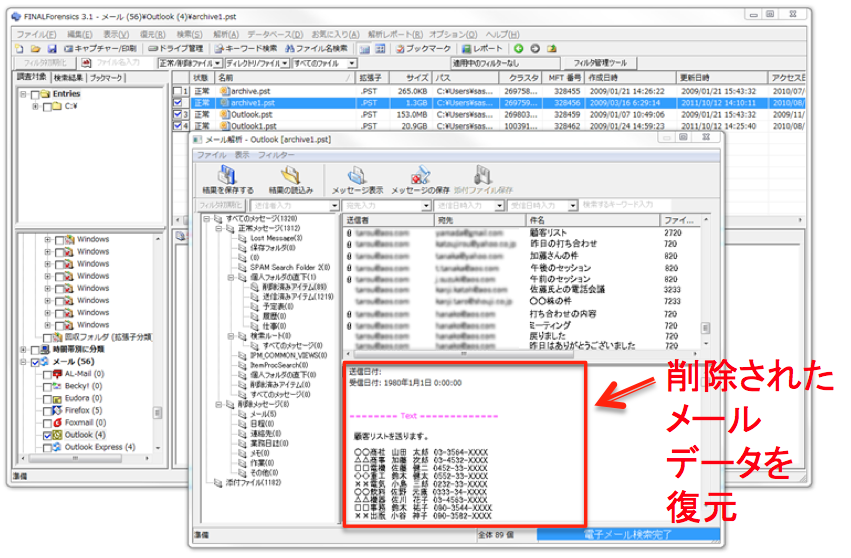This screenshot has height=558, width=851.
Task: Uncheck the Outlook (4) checkbox
Action: tap(47, 435)
